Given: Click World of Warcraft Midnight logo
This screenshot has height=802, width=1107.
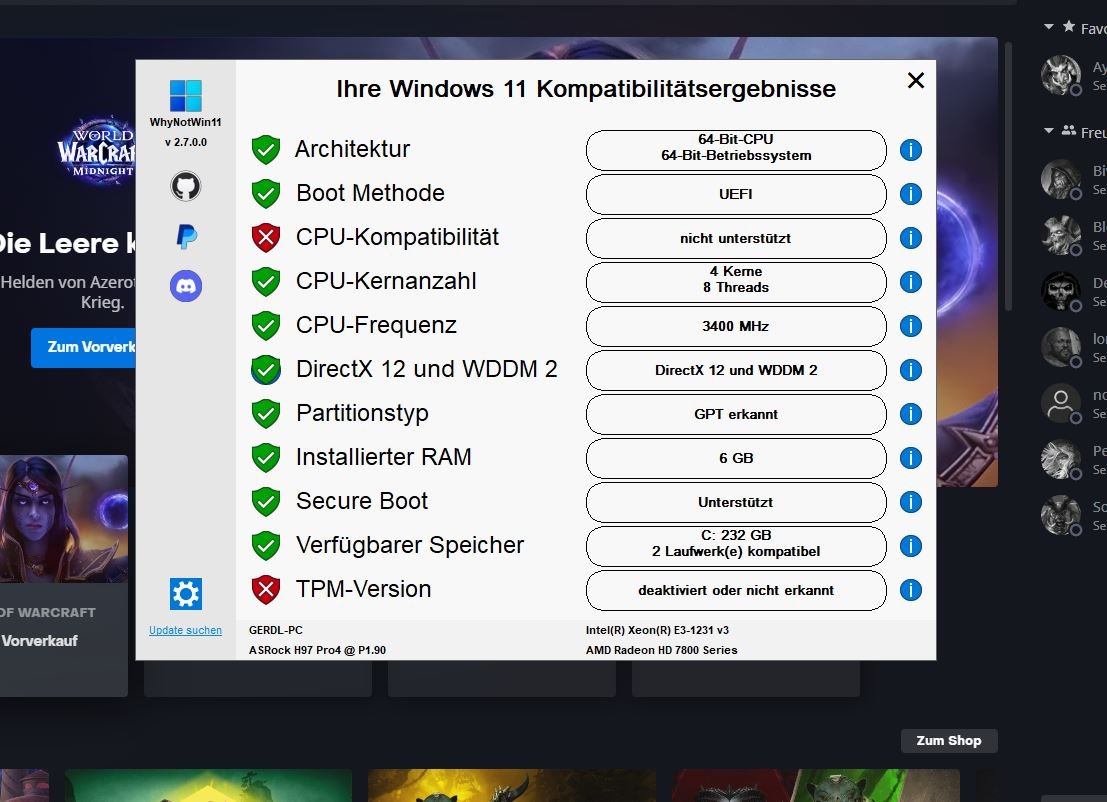Looking at the screenshot, I should [96, 151].
